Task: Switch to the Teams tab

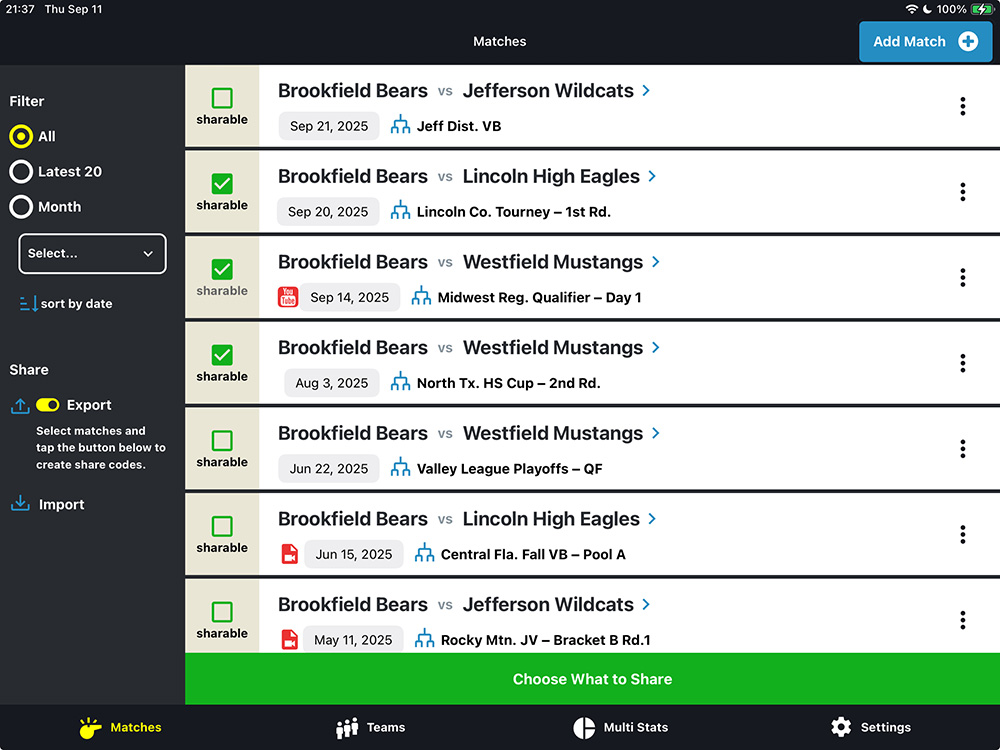Action: tap(371, 727)
